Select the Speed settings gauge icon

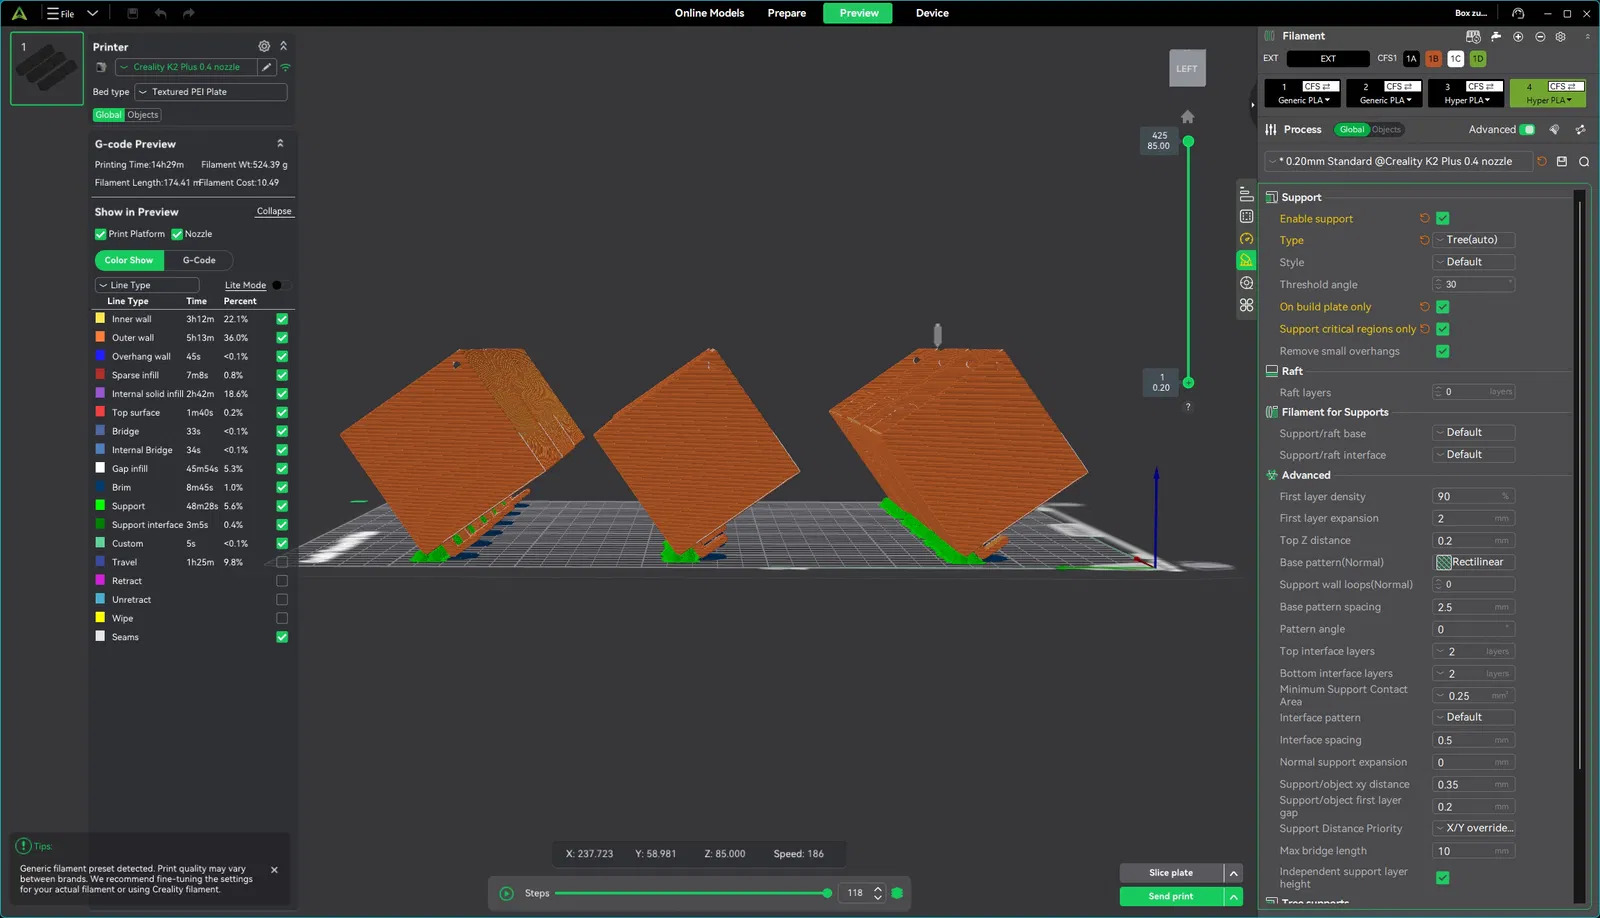[1246, 238]
